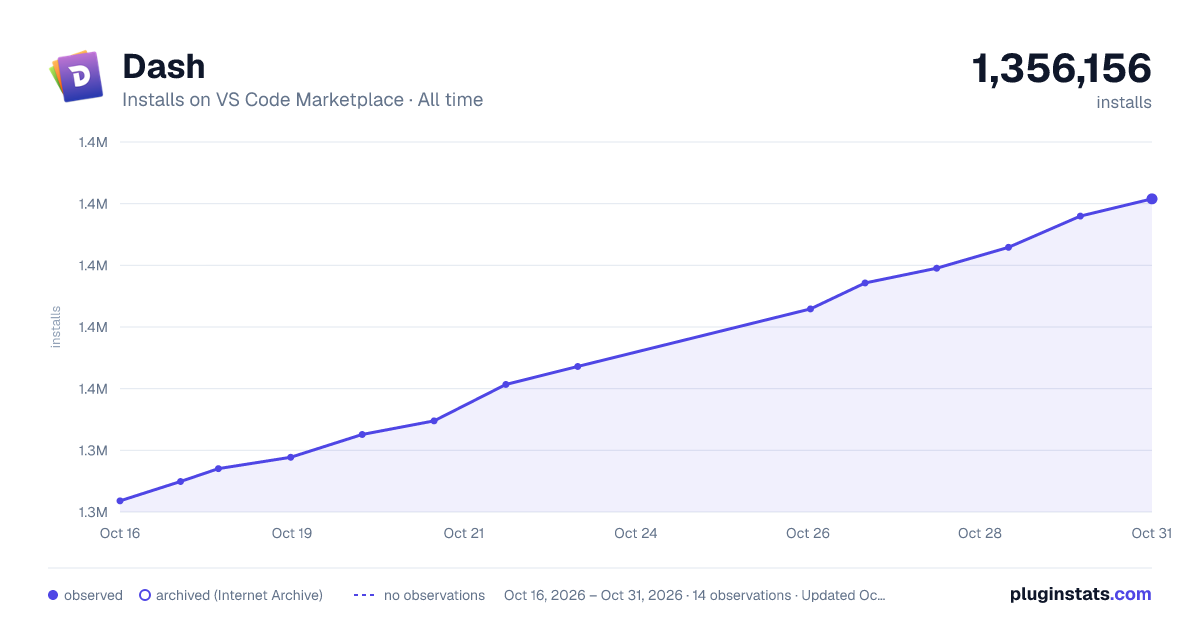Click the observed legend label
Screen dimensions: 1200x630
click(93, 595)
